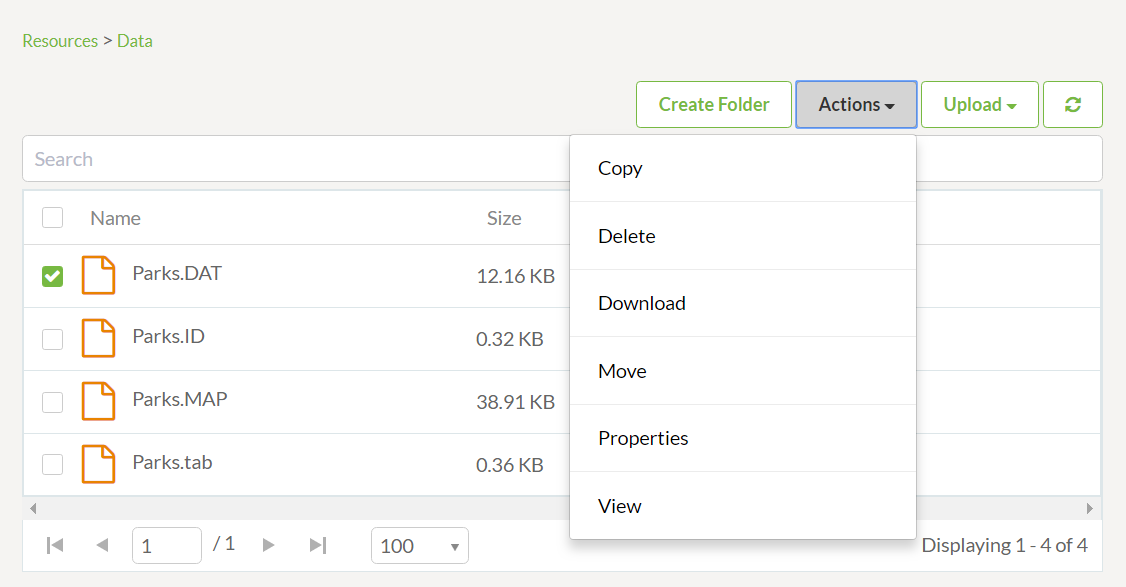The width and height of the screenshot is (1126, 587).
Task: Toggle the select-all checkbox in header
Action: 52,217
